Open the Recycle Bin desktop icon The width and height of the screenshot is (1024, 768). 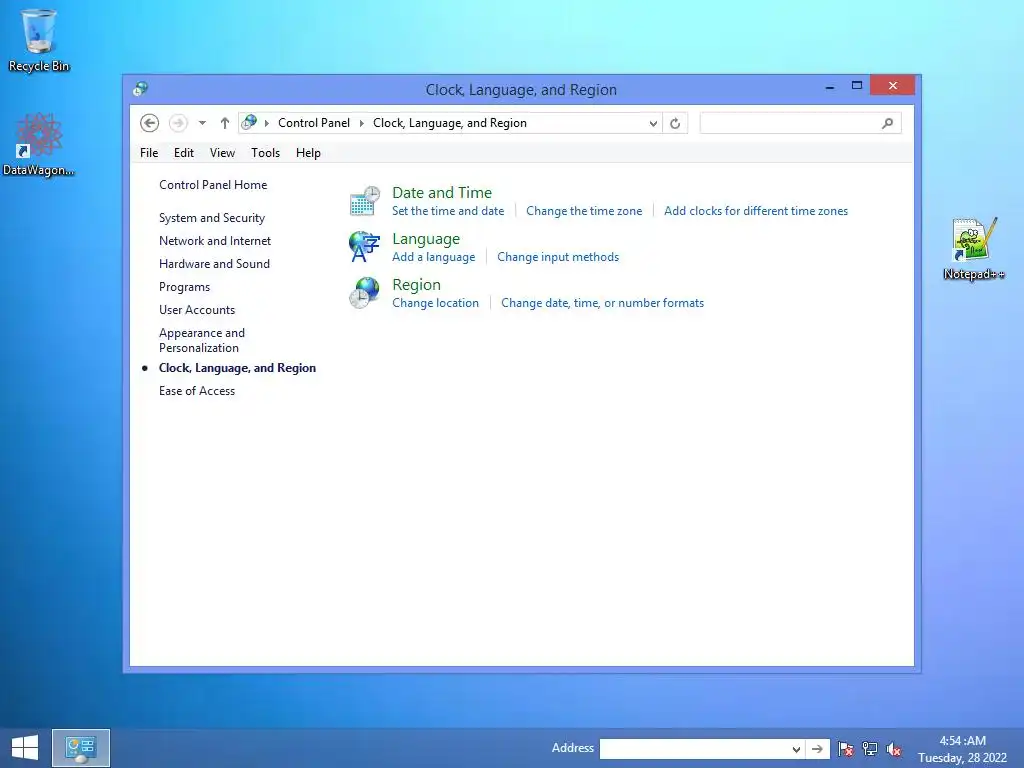coord(39,40)
